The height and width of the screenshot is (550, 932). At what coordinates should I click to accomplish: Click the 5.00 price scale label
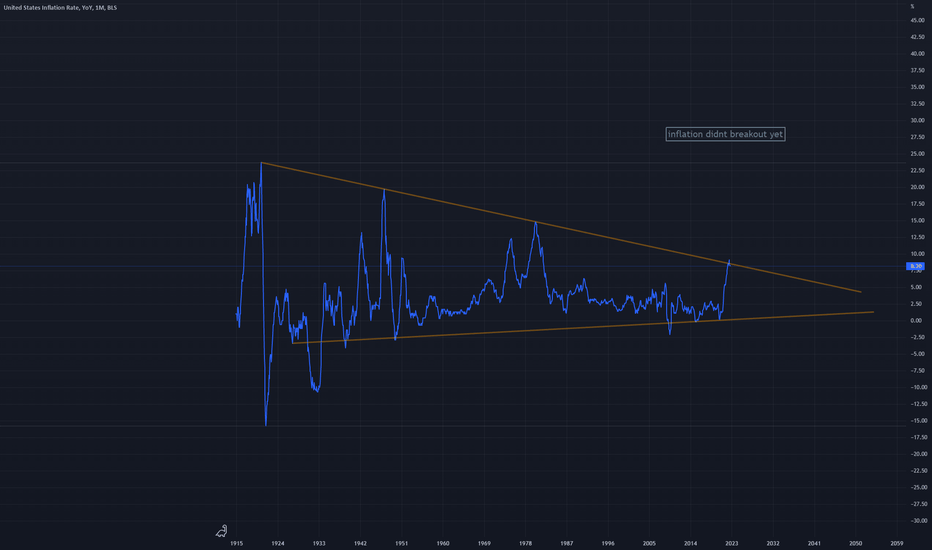point(917,287)
